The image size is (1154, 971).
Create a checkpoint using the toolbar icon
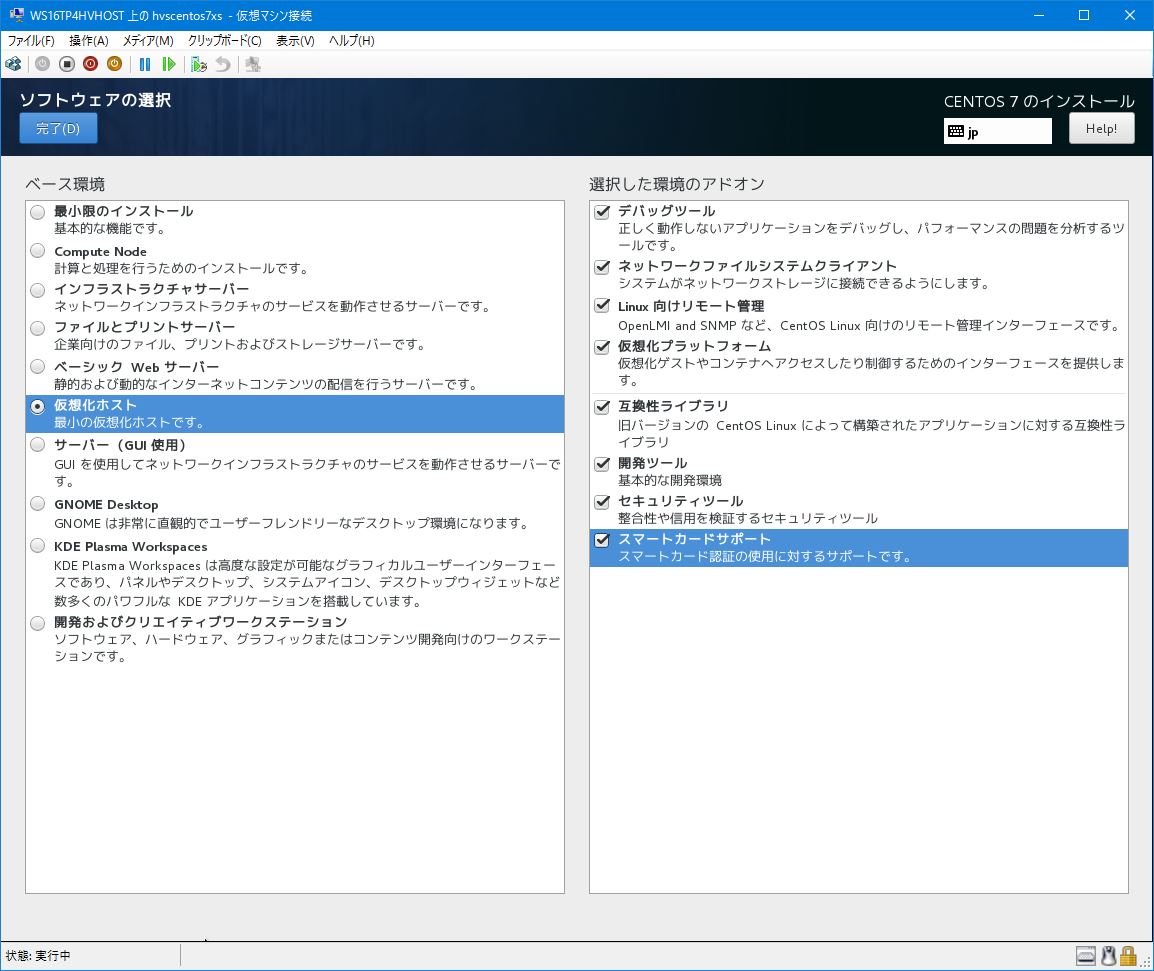pyautogui.click(x=199, y=64)
